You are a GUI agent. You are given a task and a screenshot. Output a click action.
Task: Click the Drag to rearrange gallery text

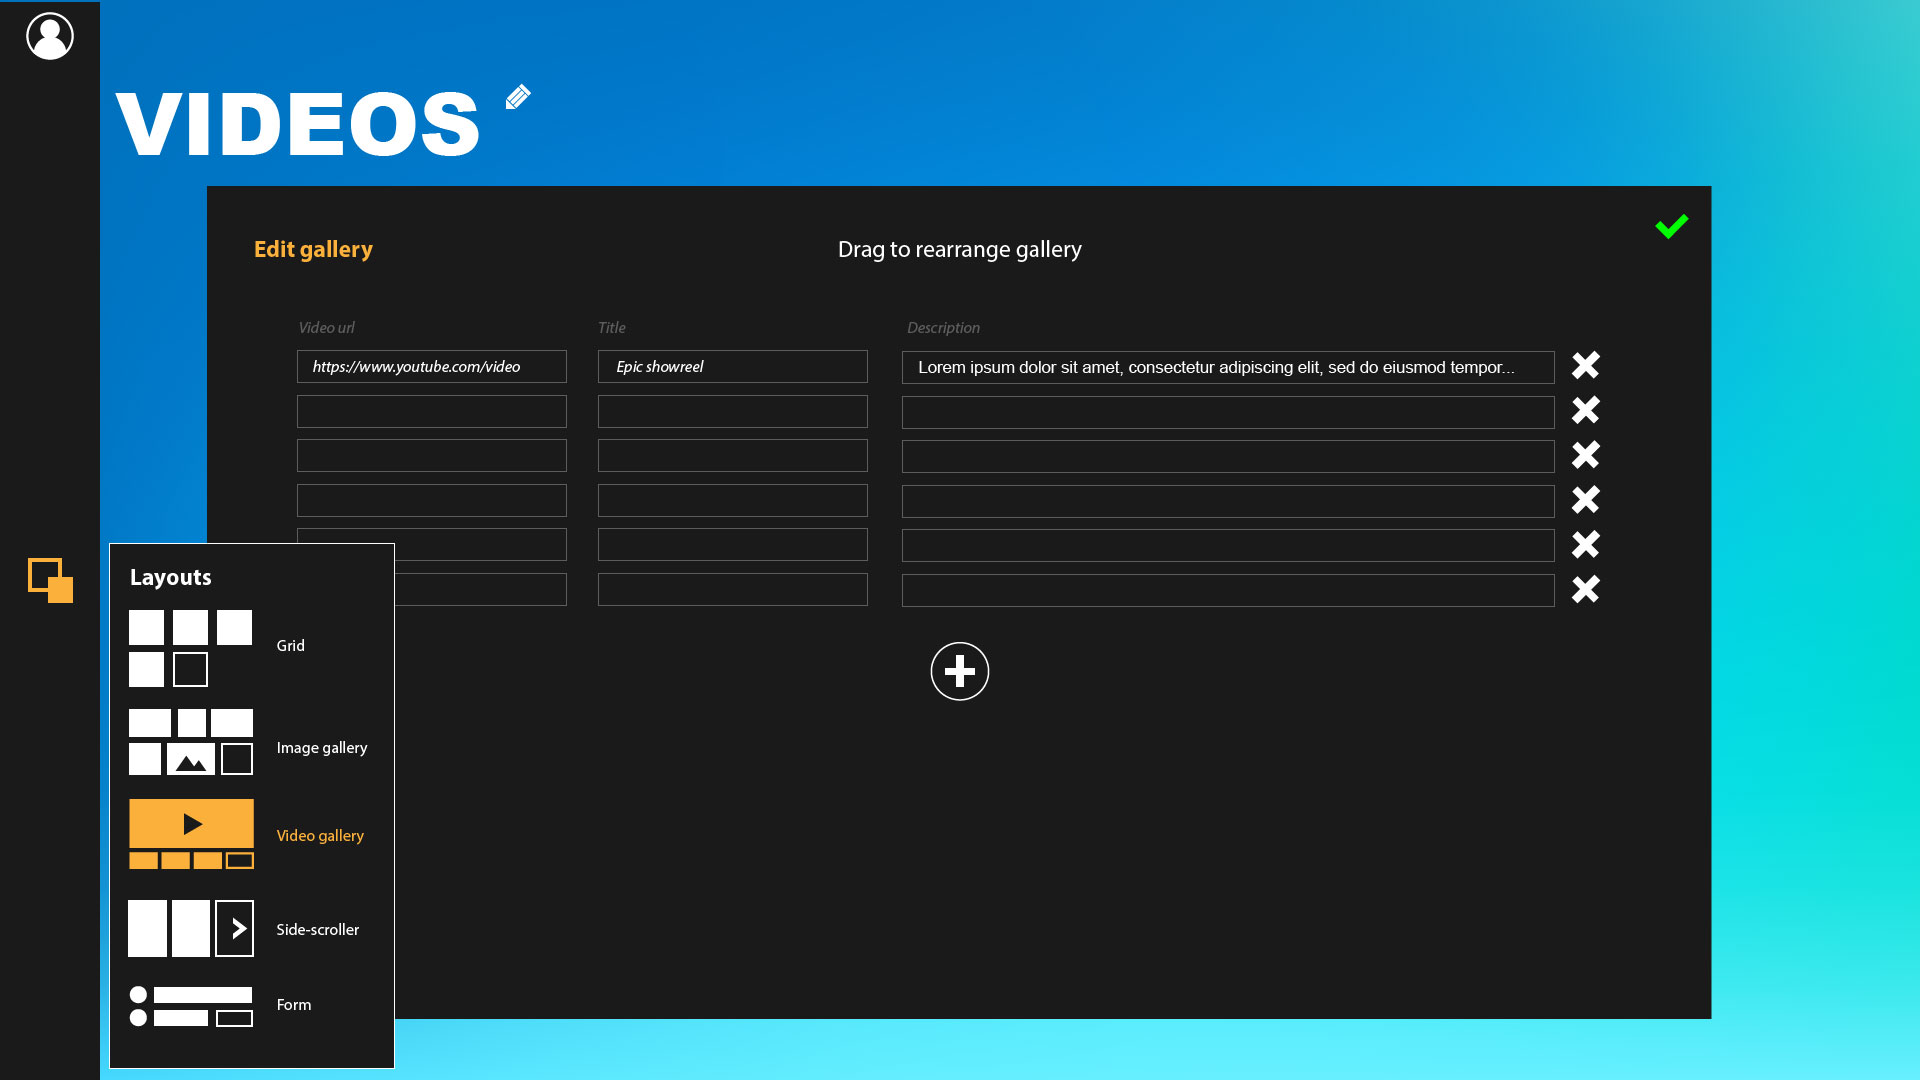tap(960, 249)
